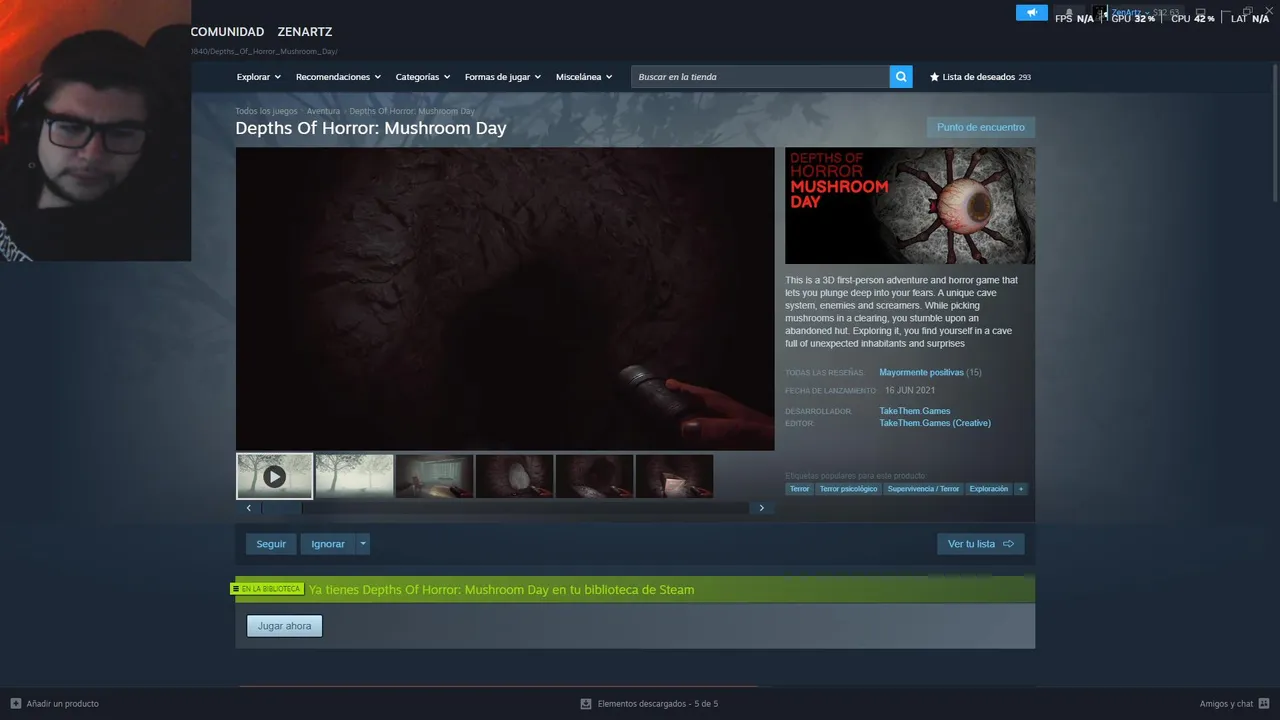Screen dimensions: 1280x720
Task: Open the Amigos y chat icon
Action: point(1265,704)
